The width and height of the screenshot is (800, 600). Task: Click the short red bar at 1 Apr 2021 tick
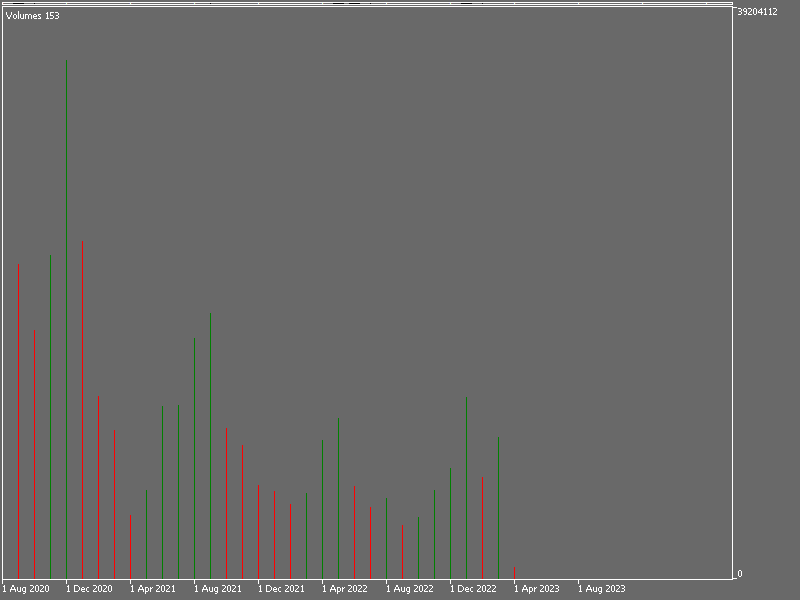coord(131,546)
